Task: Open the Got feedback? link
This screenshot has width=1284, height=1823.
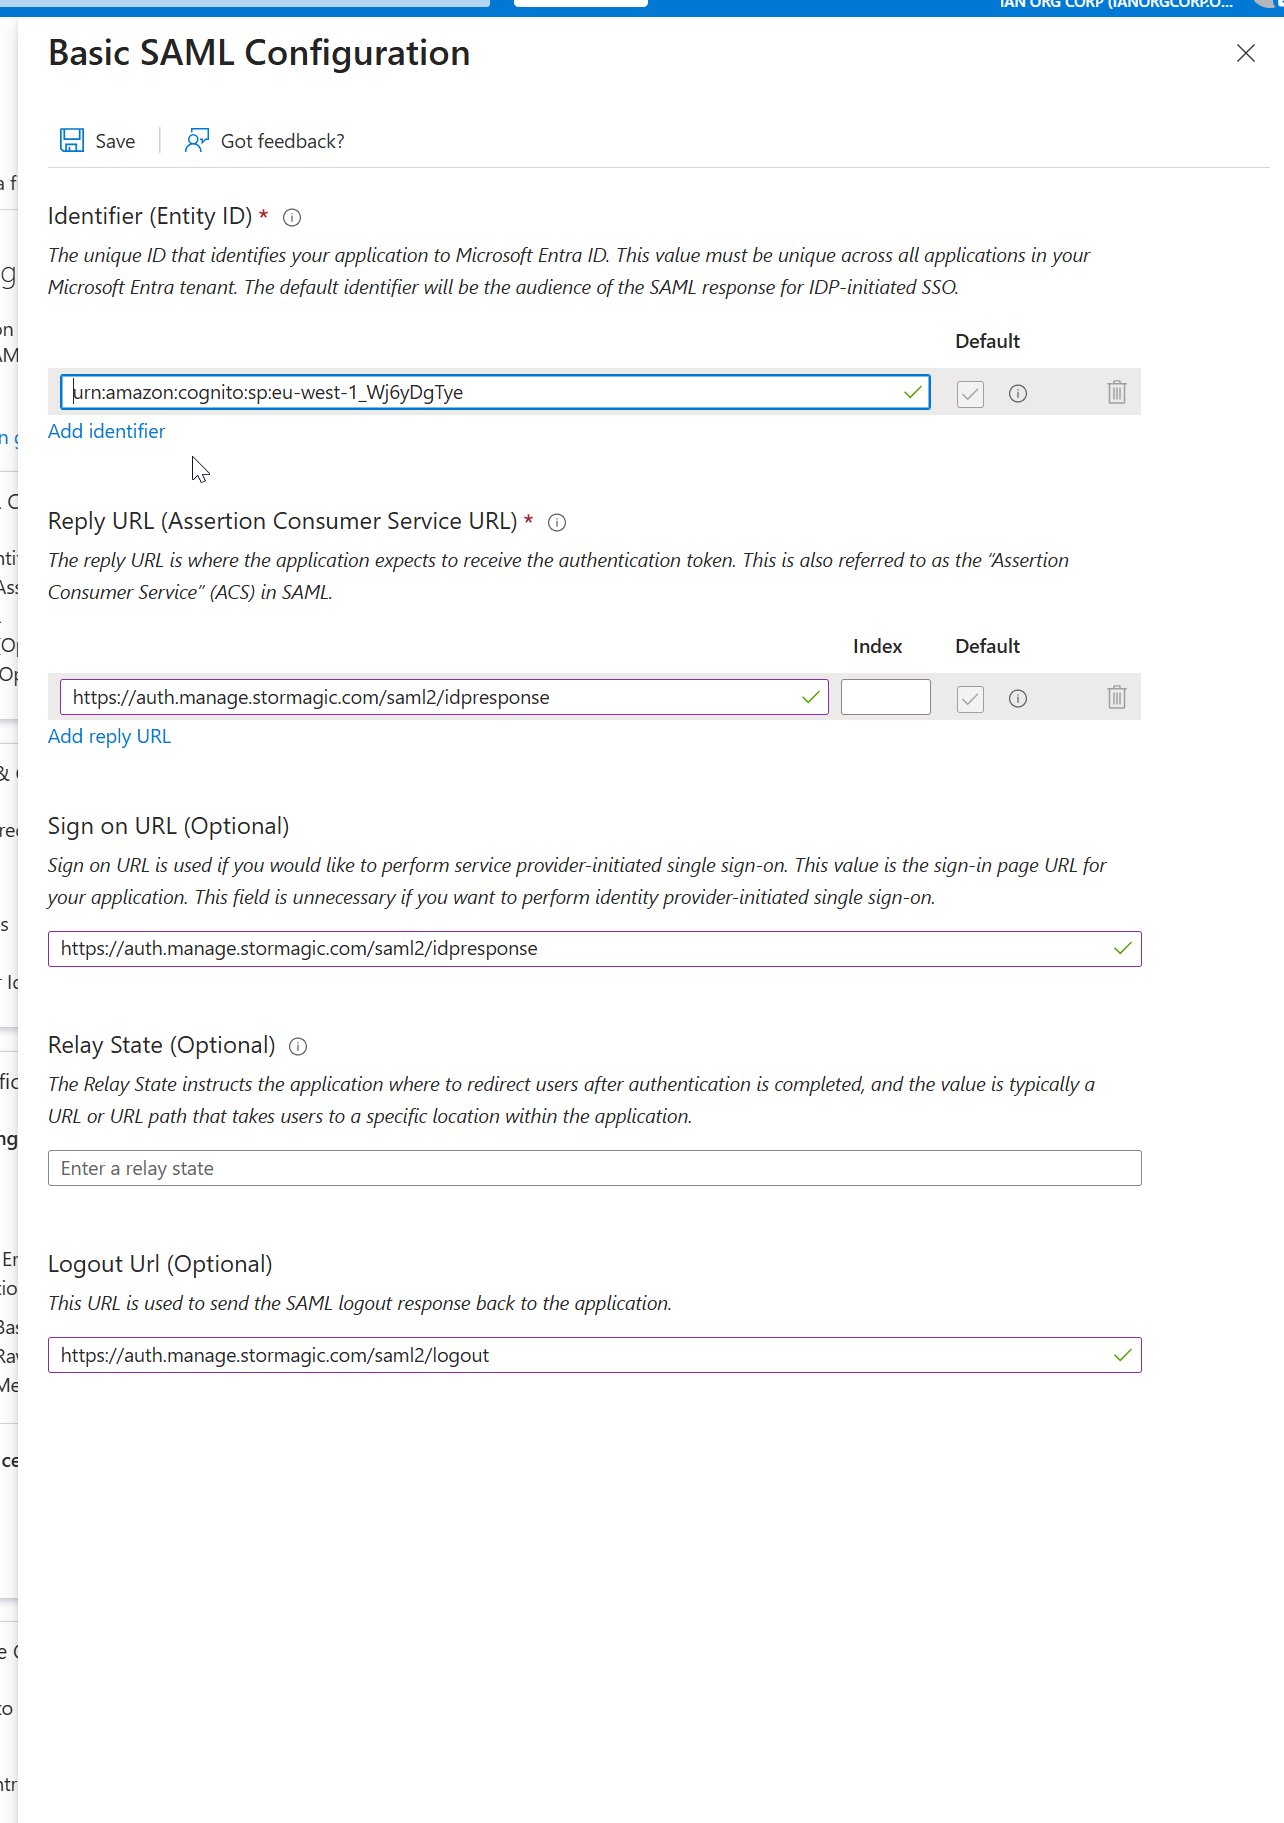Action: point(283,141)
